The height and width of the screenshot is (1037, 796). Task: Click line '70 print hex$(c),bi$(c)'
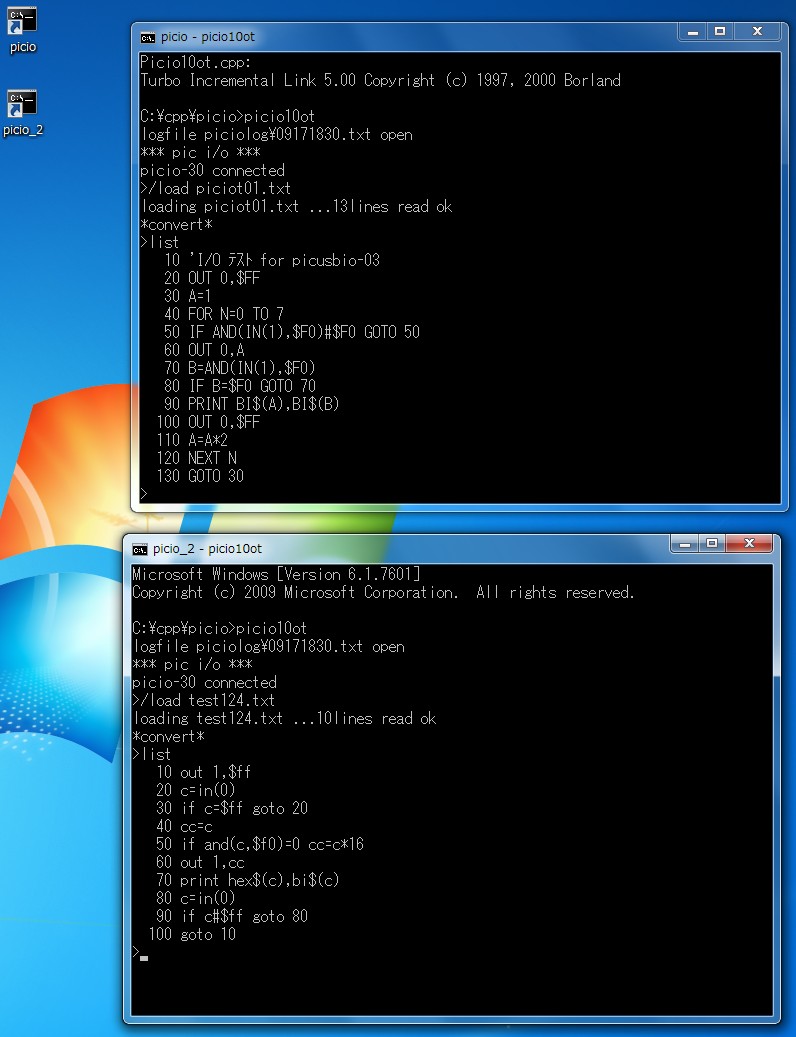pos(247,880)
